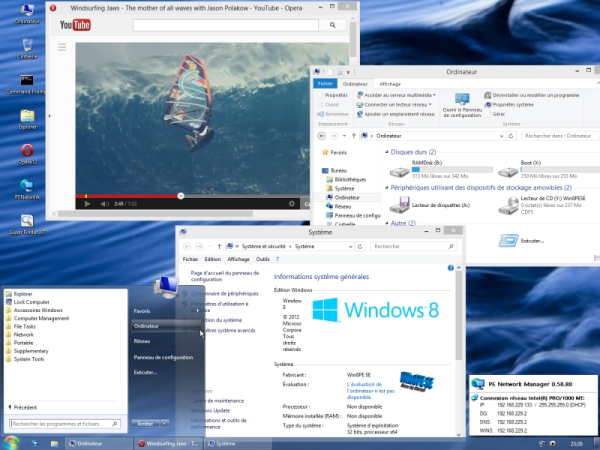Open Système address bar history dropdown
The width and height of the screenshot is (600, 450).
pos(350,246)
